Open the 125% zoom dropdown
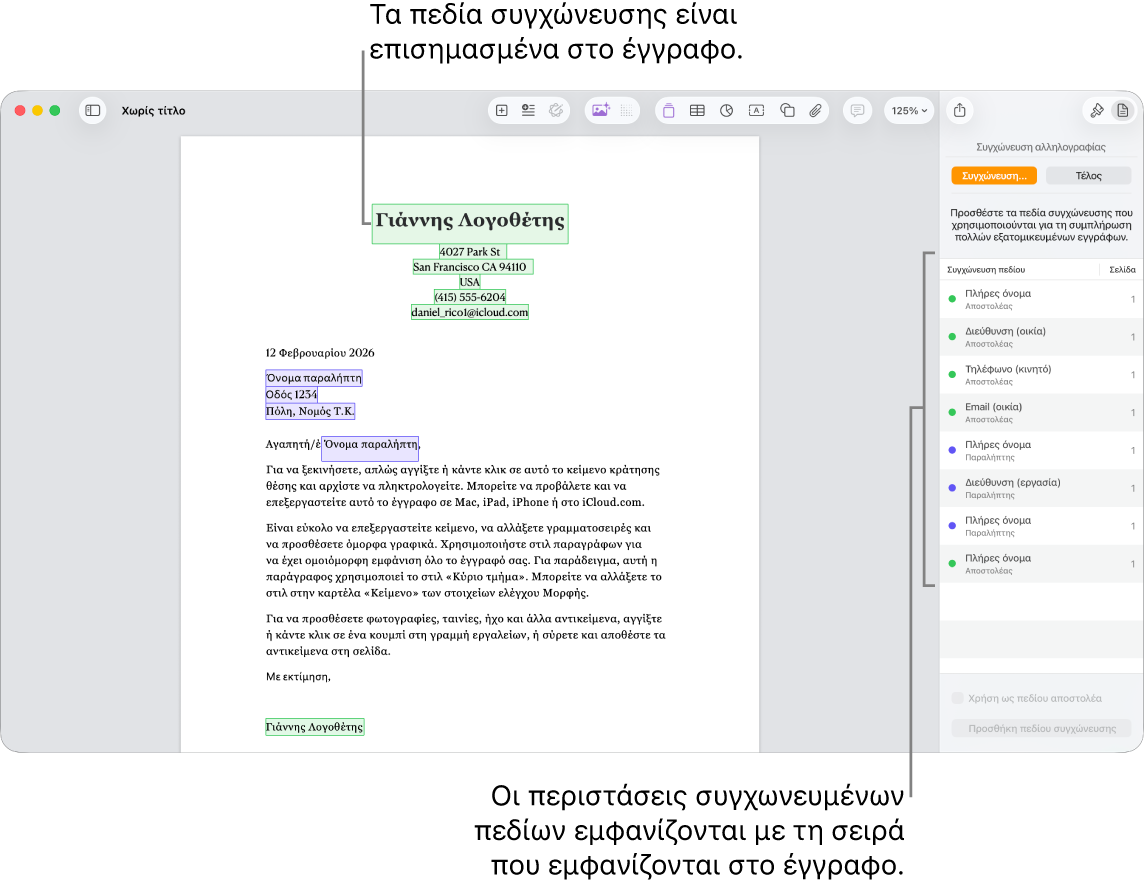The height and width of the screenshot is (883, 1144). 909,110
